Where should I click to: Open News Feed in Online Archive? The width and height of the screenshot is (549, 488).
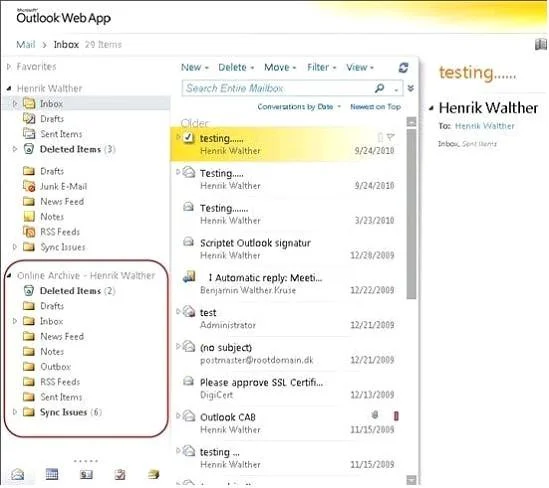(62, 336)
